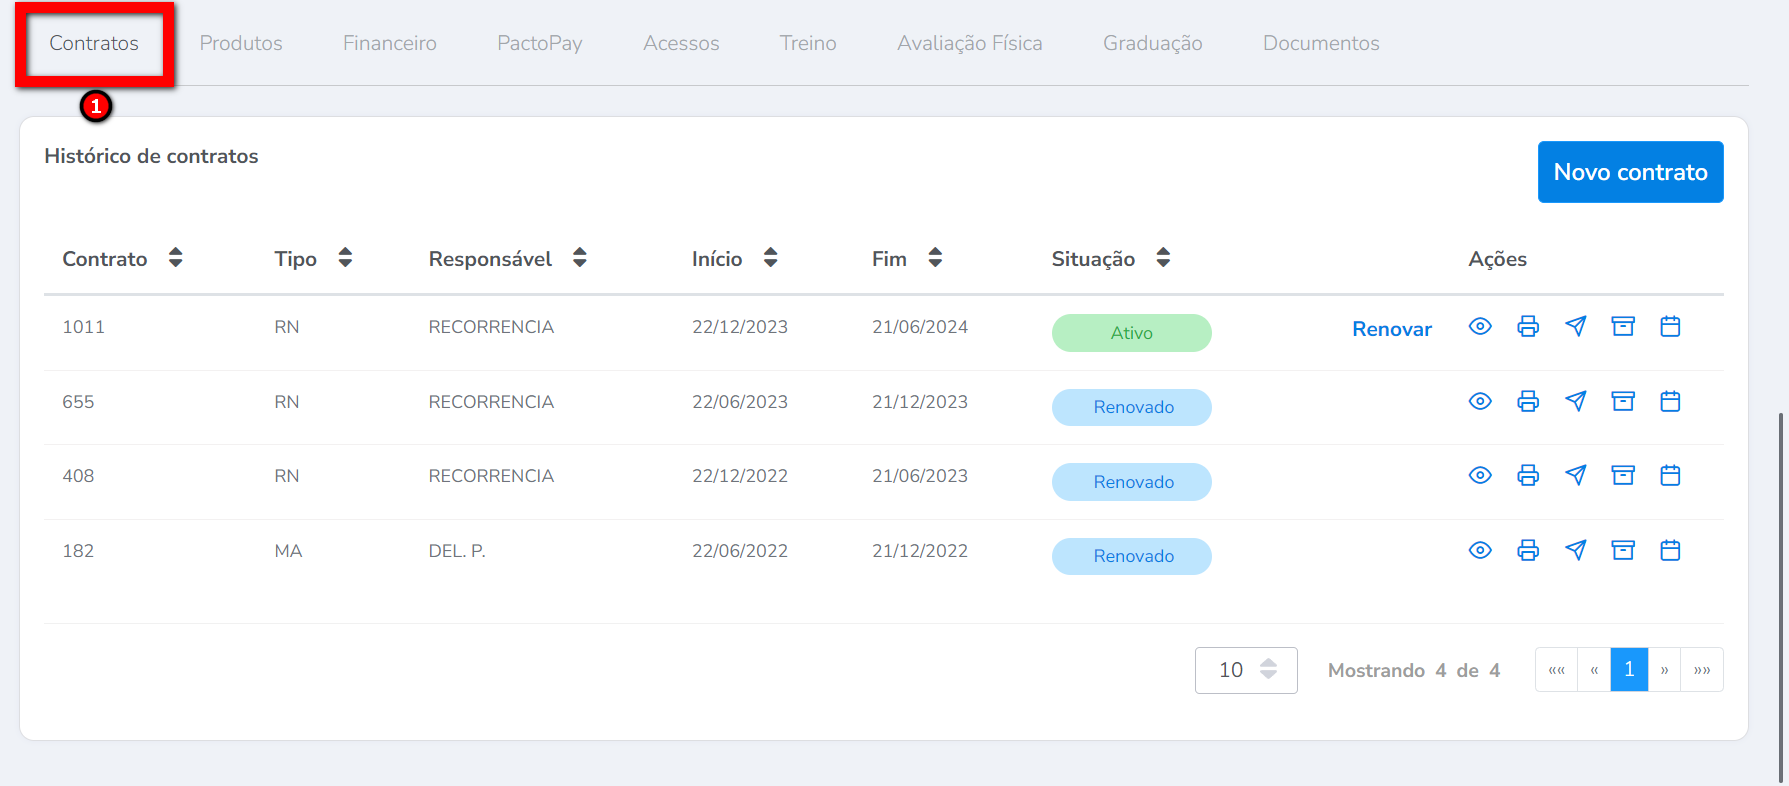
Task: Click the archive box icon for contract 408
Action: (1622, 475)
